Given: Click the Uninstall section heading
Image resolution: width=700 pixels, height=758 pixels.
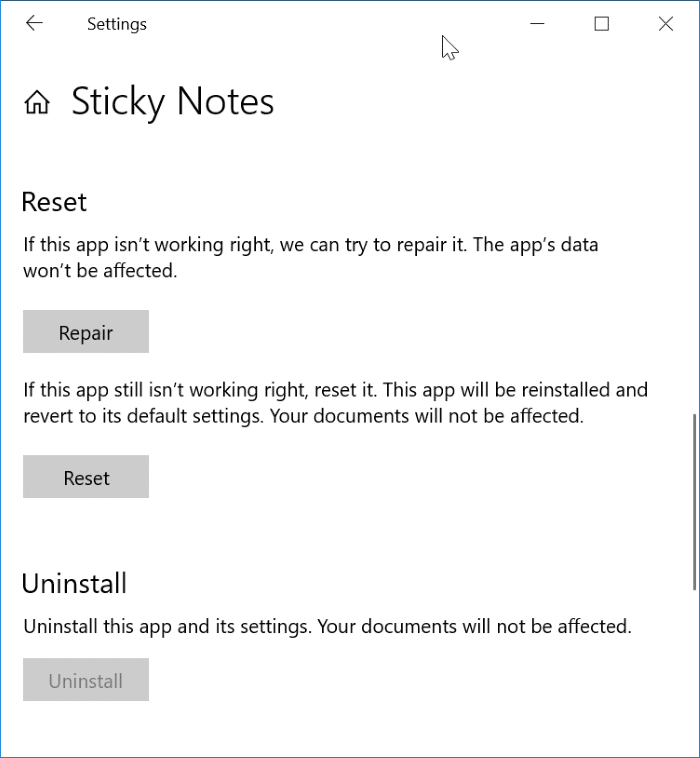Looking at the screenshot, I should (74, 583).
